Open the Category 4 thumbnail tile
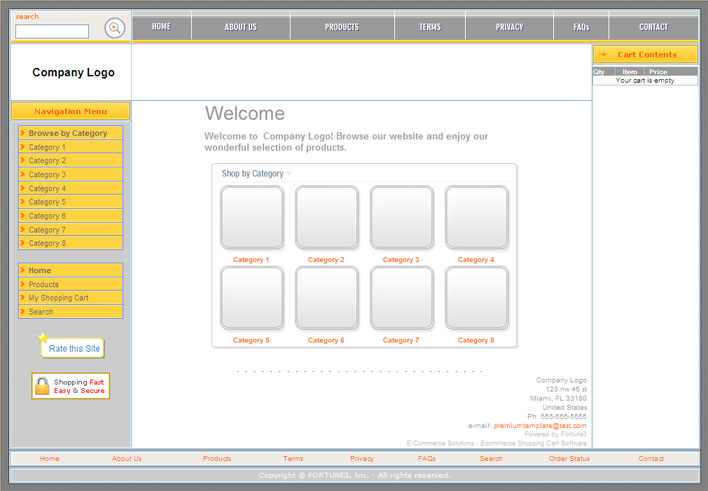The height and width of the screenshot is (491, 708). click(x=477, y=217)
